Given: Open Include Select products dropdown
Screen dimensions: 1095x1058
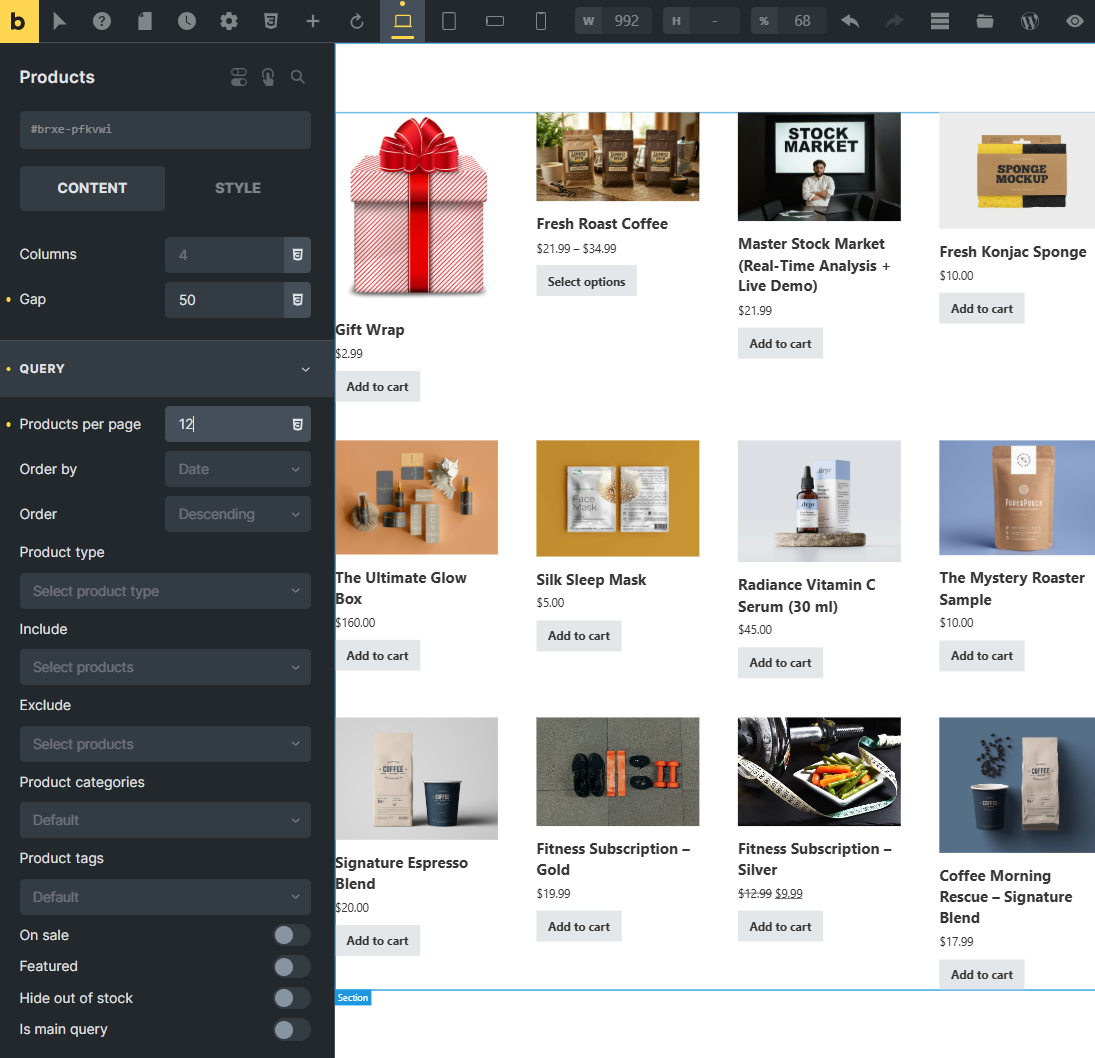Looking at the screenshot, I should tap(165, 667).
